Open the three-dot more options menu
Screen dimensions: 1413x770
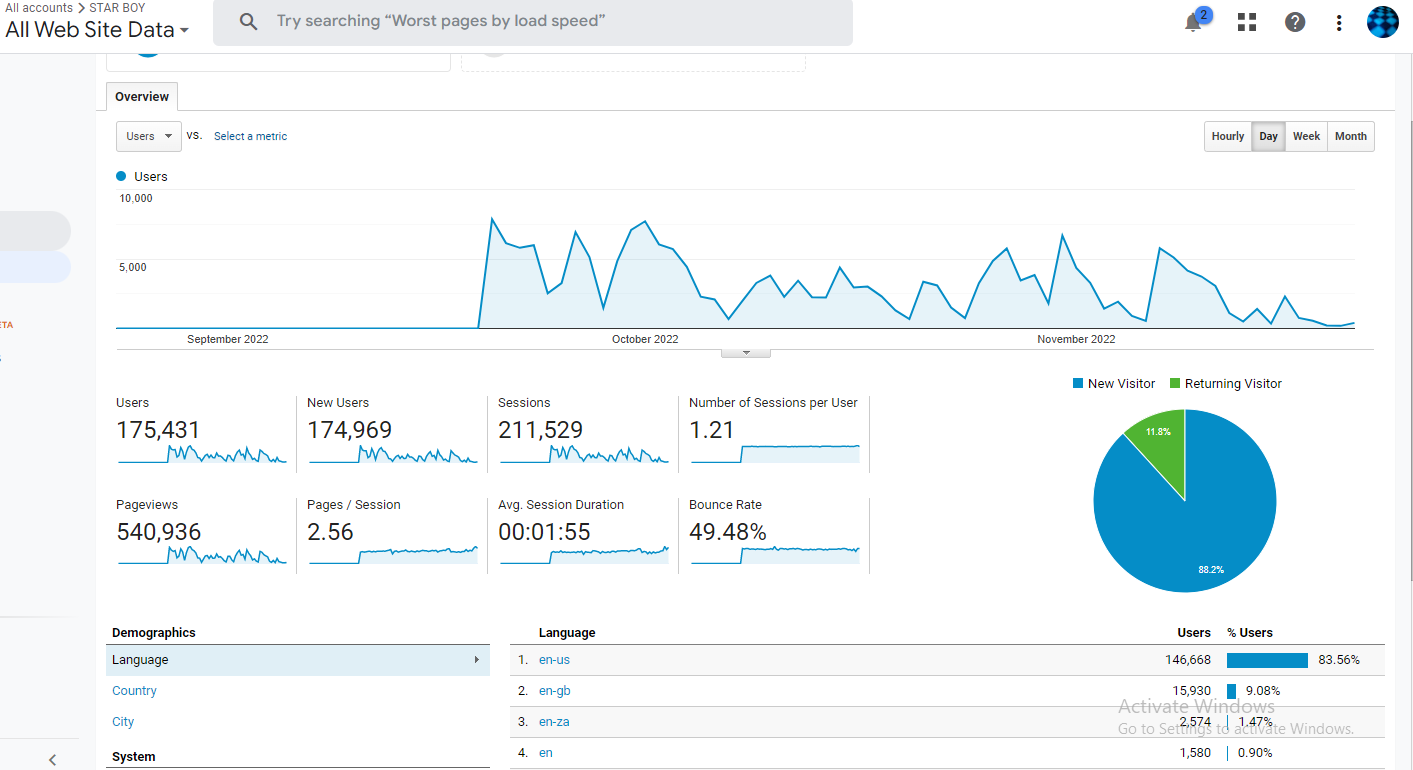point(1339,23)
